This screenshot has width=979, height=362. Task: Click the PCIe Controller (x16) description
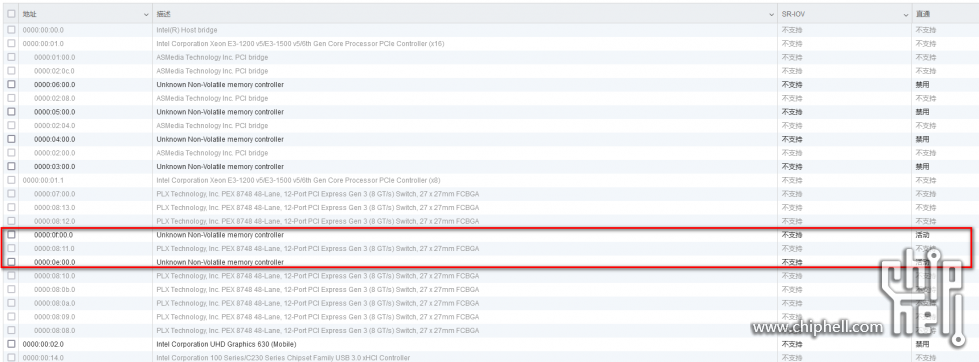click(x=300, y=44)
